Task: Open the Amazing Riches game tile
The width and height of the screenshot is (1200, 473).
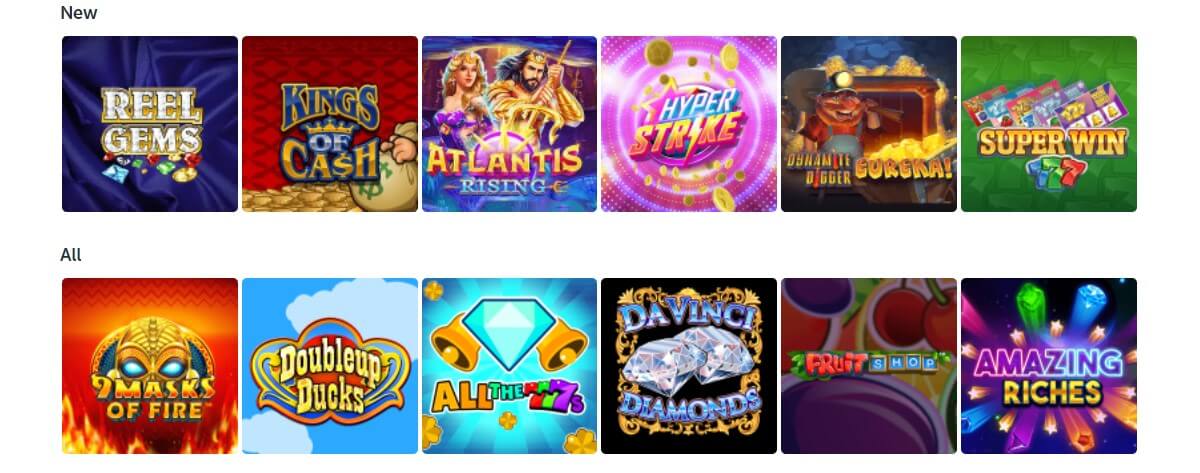Action: pyautogui.click(x=1049, y=366)
